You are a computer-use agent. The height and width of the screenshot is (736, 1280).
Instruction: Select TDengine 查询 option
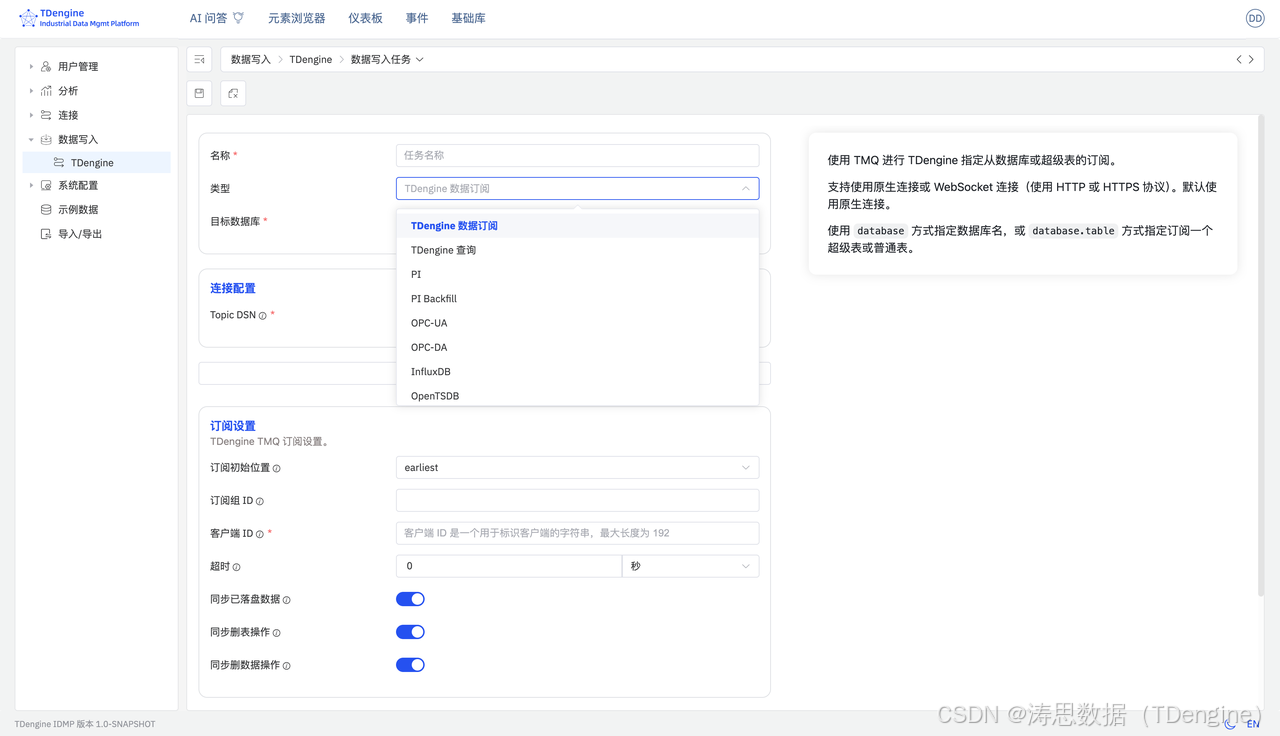[x=577, y=250]
